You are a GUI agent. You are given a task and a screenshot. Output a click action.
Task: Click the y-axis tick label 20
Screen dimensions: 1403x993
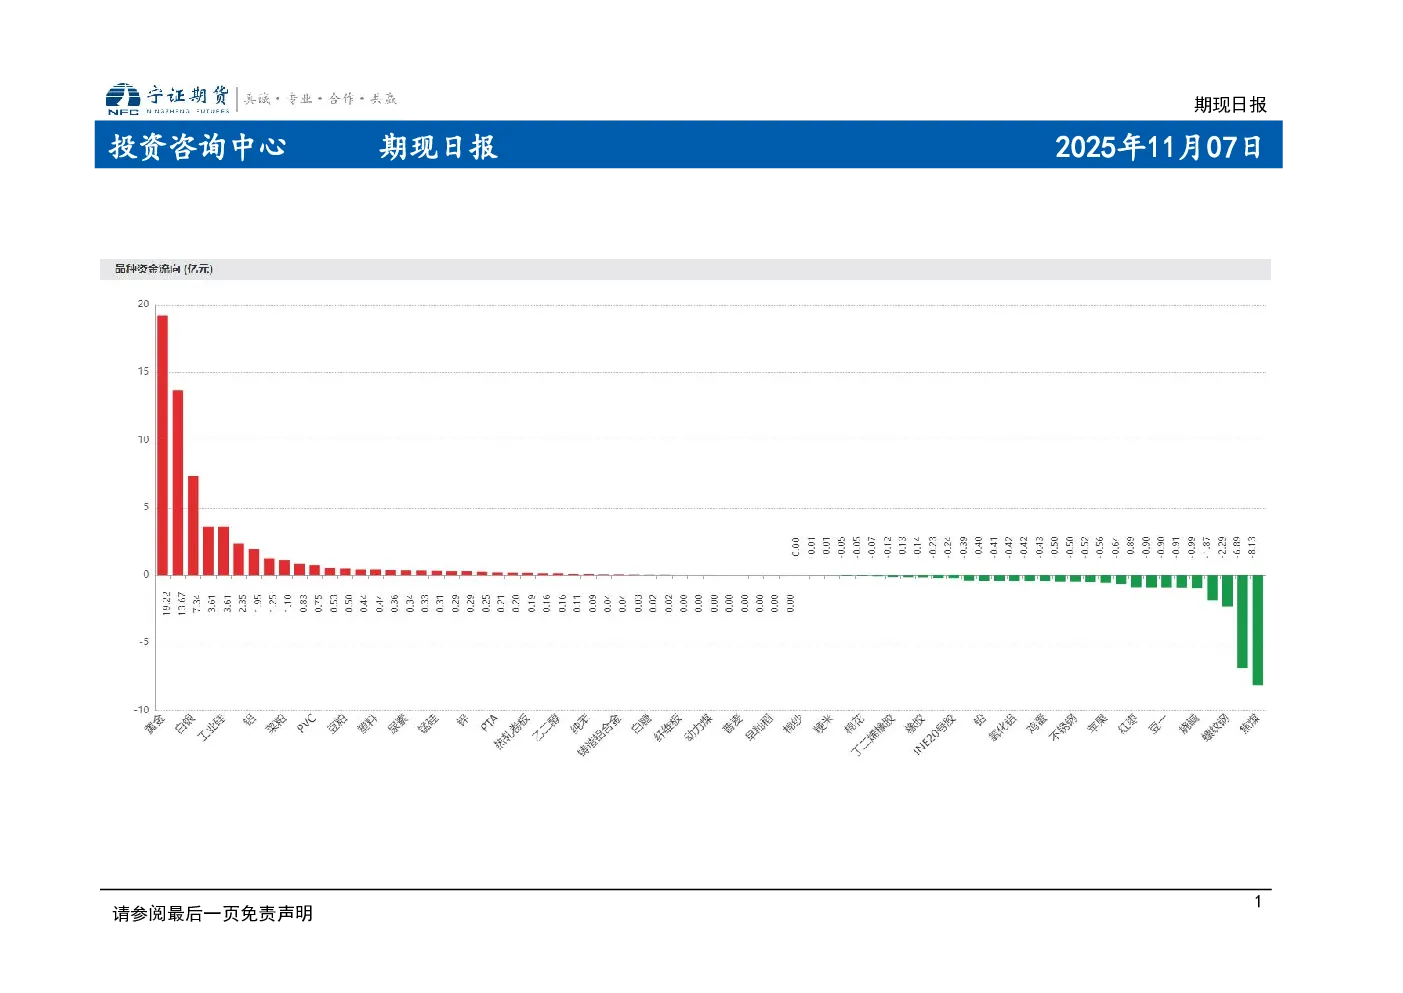point(143,304)
